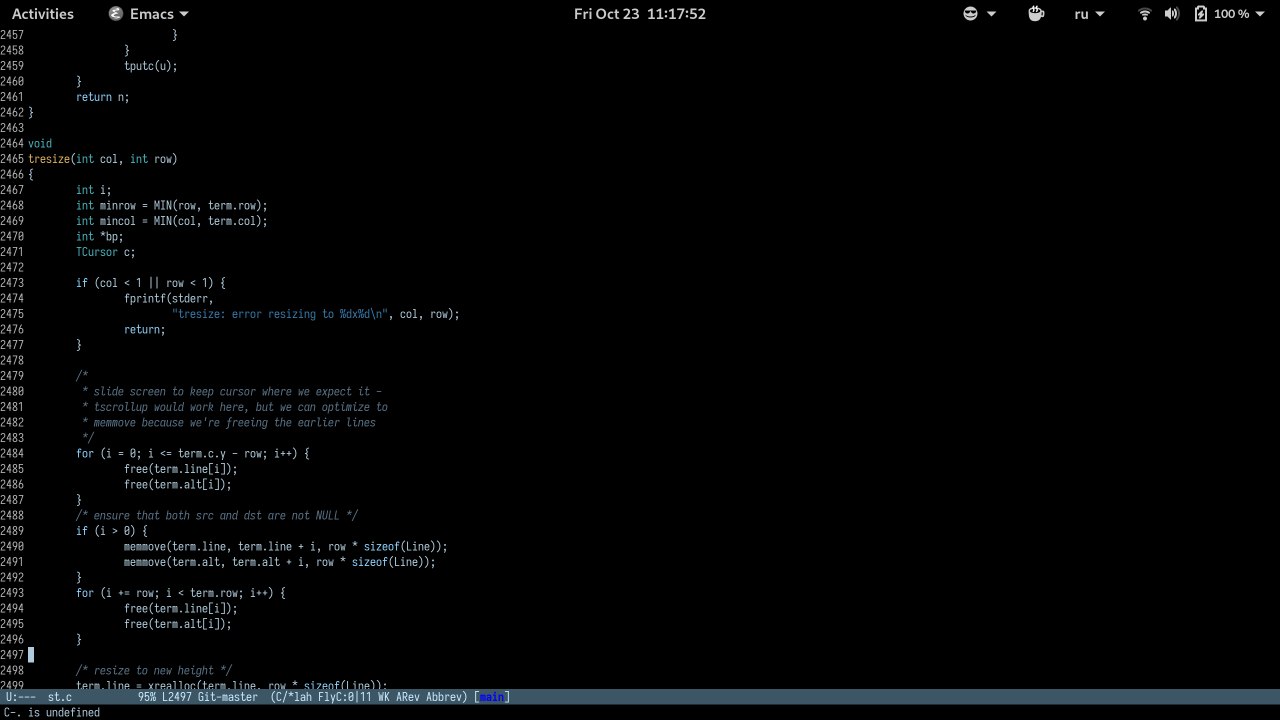Click the [main] function indicator in mode line

click(491, 697)
